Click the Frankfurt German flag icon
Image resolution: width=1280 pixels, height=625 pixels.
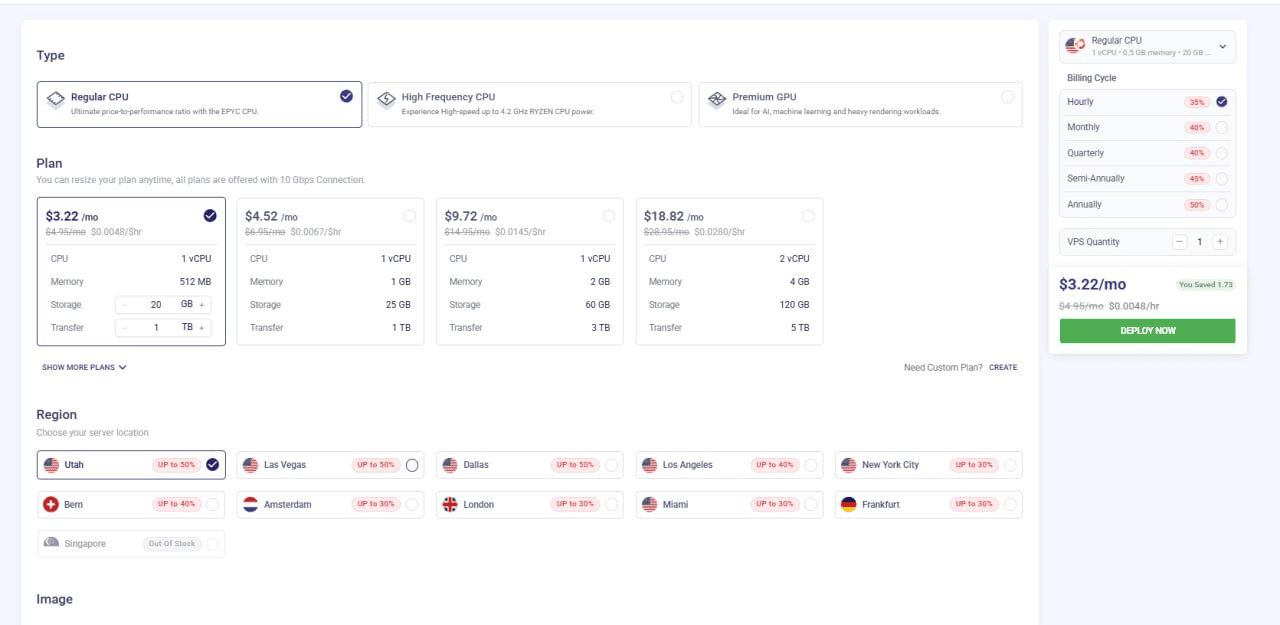tap(849, 504)
